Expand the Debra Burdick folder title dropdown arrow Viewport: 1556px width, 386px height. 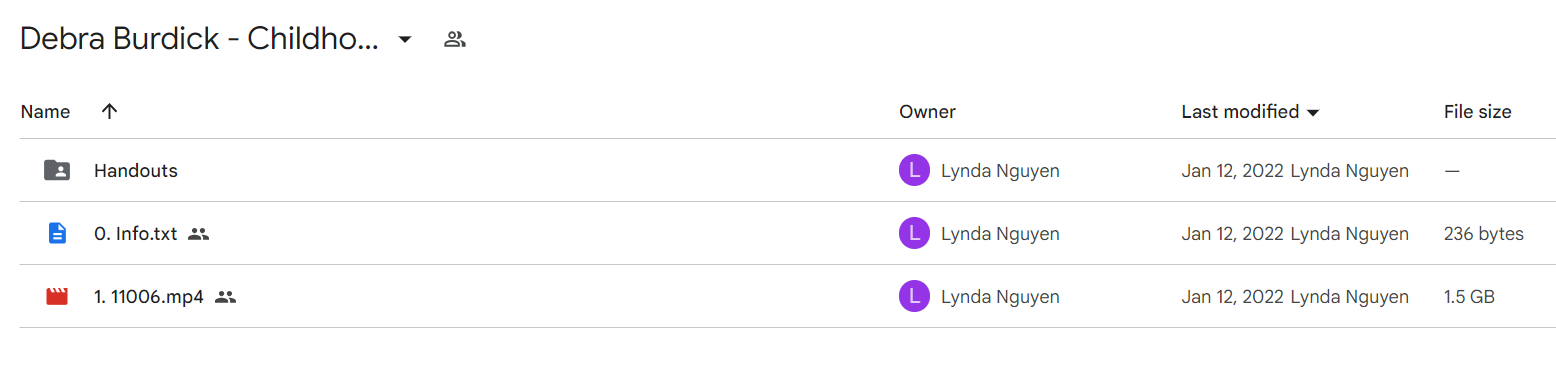[404, 40]
